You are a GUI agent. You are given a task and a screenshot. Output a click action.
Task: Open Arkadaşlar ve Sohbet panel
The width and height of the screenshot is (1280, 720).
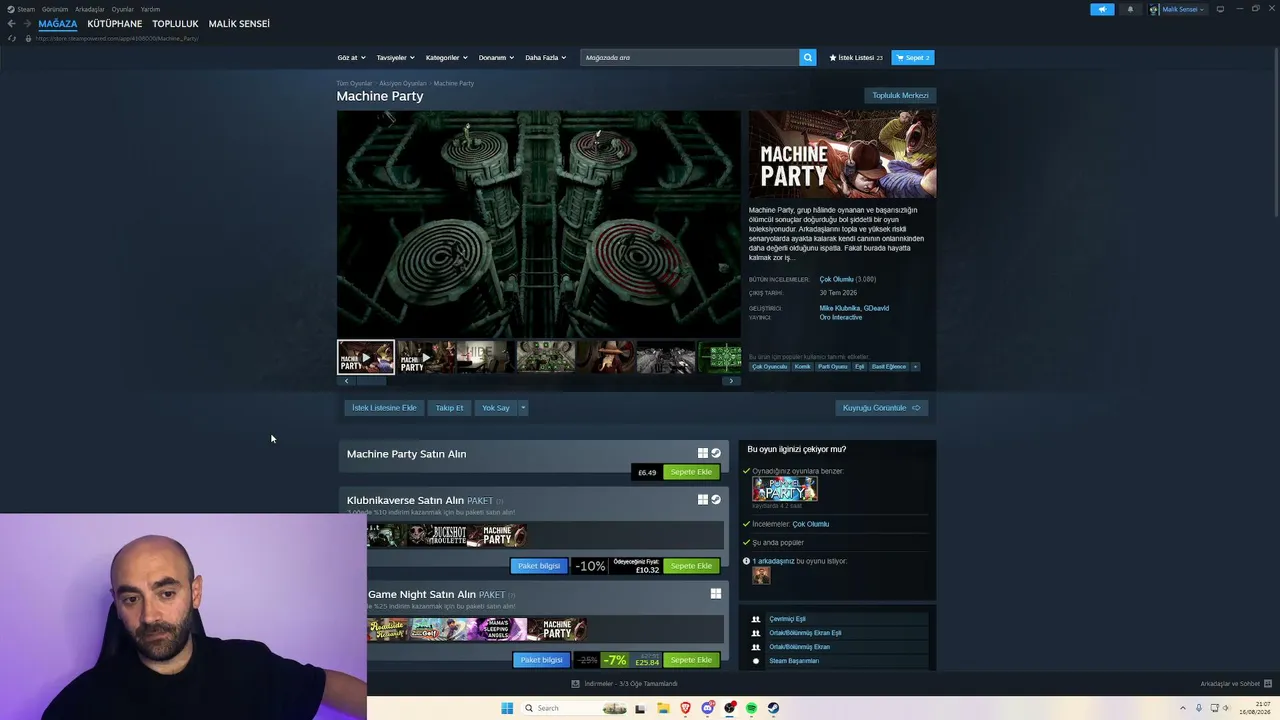(x=1235, y=684)
